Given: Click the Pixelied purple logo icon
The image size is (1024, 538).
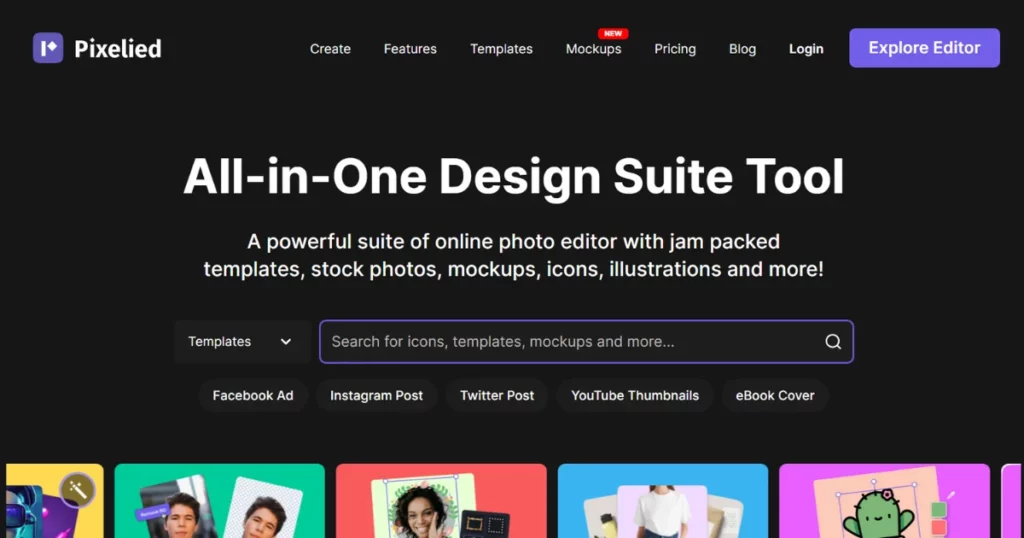Looking at the screenshot, I should click(x=48, y=48).
